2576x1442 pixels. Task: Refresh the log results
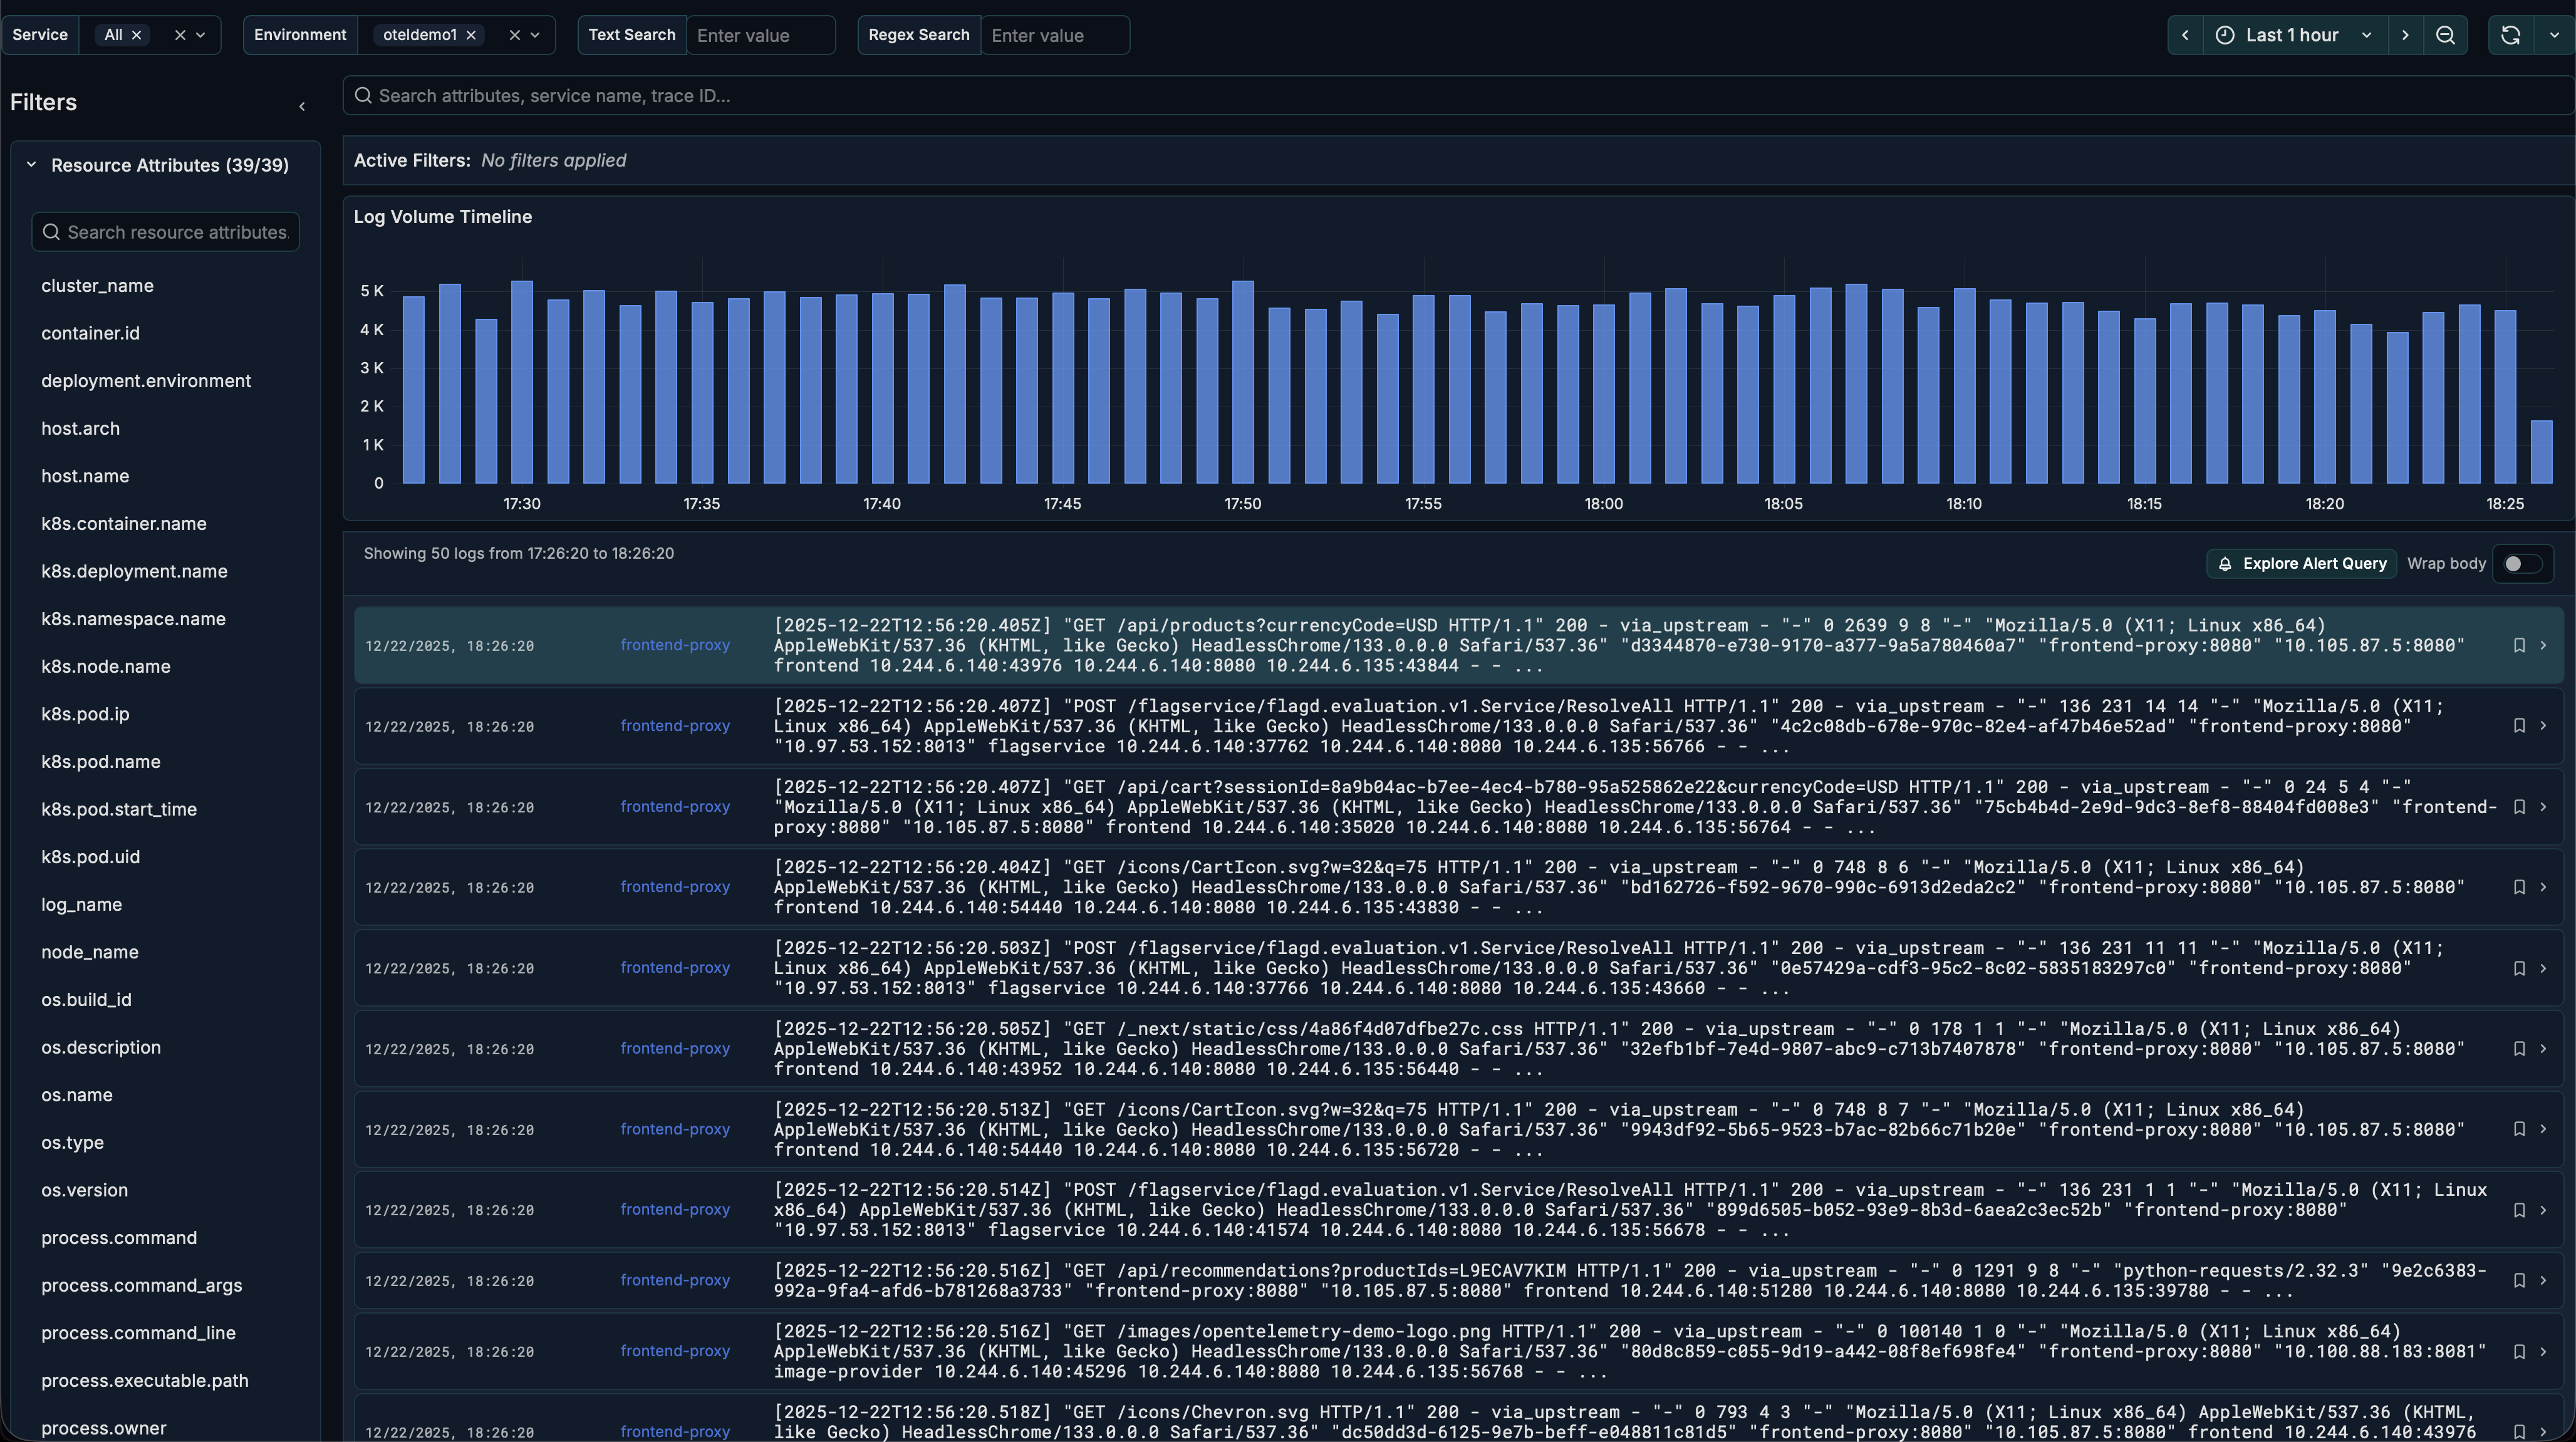(x=2510, y=35)
